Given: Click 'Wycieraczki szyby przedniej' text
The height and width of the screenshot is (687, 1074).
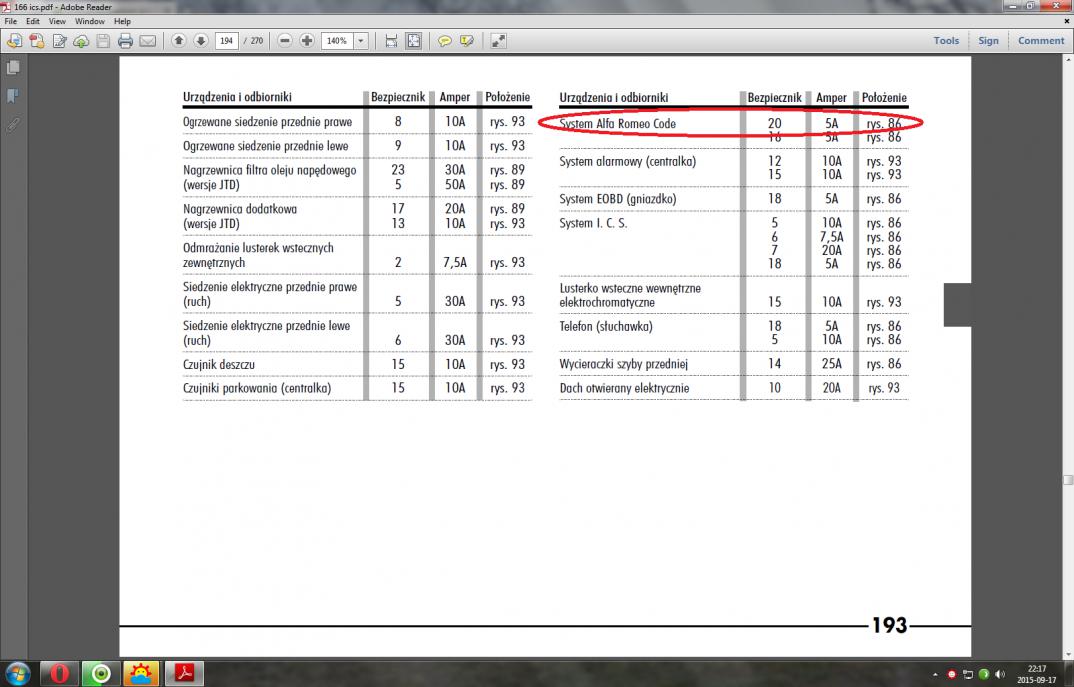Looking at the screenshot, I should coord(623,364).
